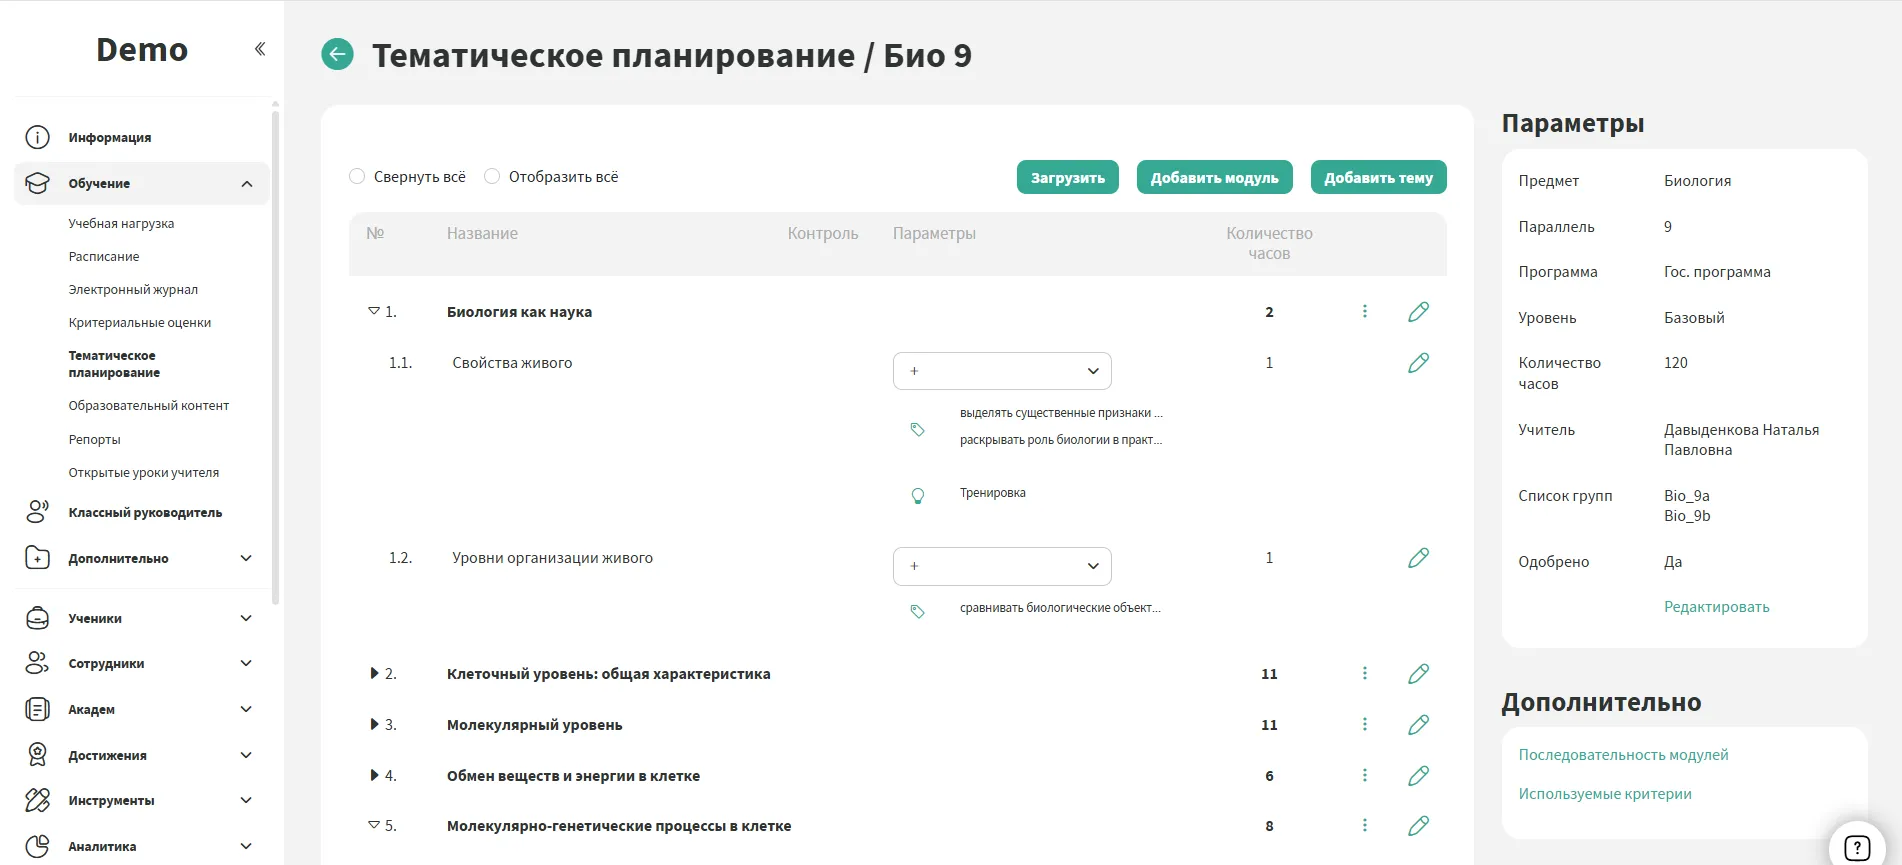This screenshot has width=1902, height=865.
Task: Collapse module 1 'Биология как наука' triangle
Action: point(374,312)
